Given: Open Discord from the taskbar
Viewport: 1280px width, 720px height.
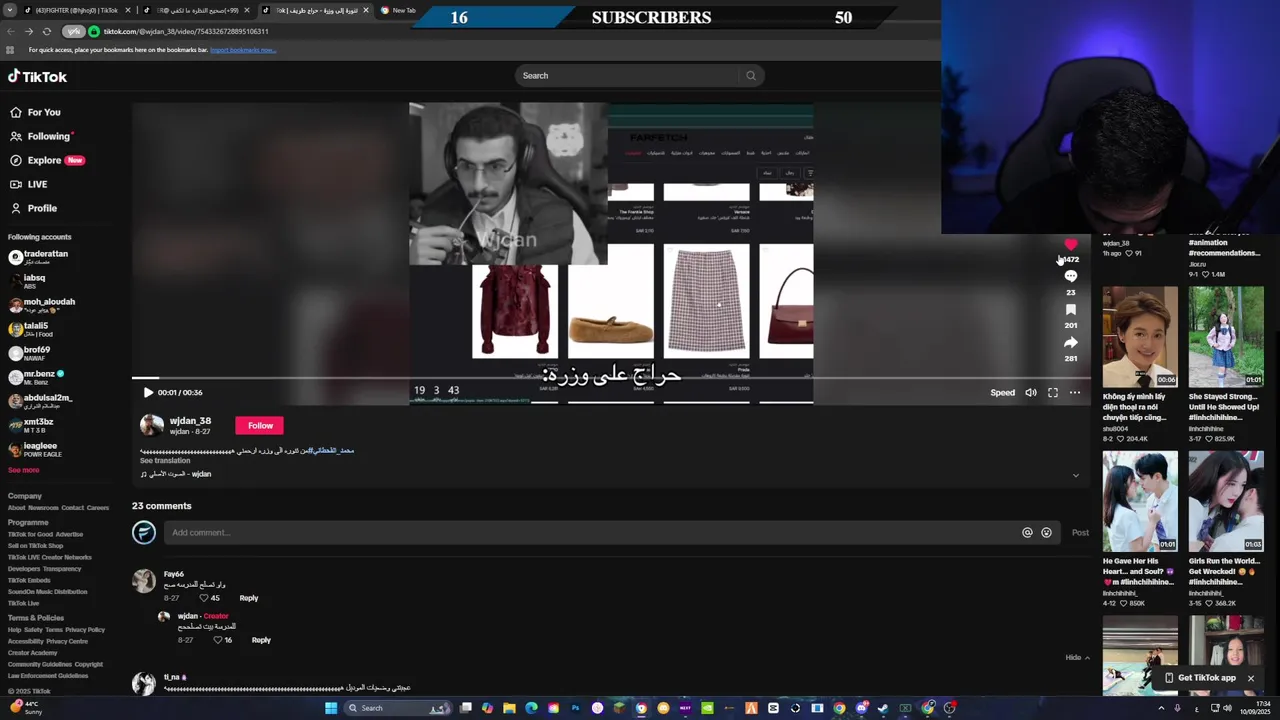Looking at the screenshot, I should (x=861, y=708).
